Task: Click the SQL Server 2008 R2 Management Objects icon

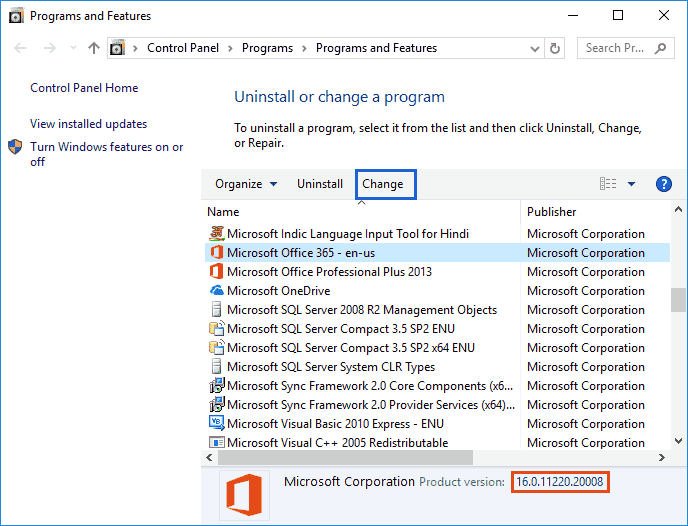Action: tap(216, 309)
